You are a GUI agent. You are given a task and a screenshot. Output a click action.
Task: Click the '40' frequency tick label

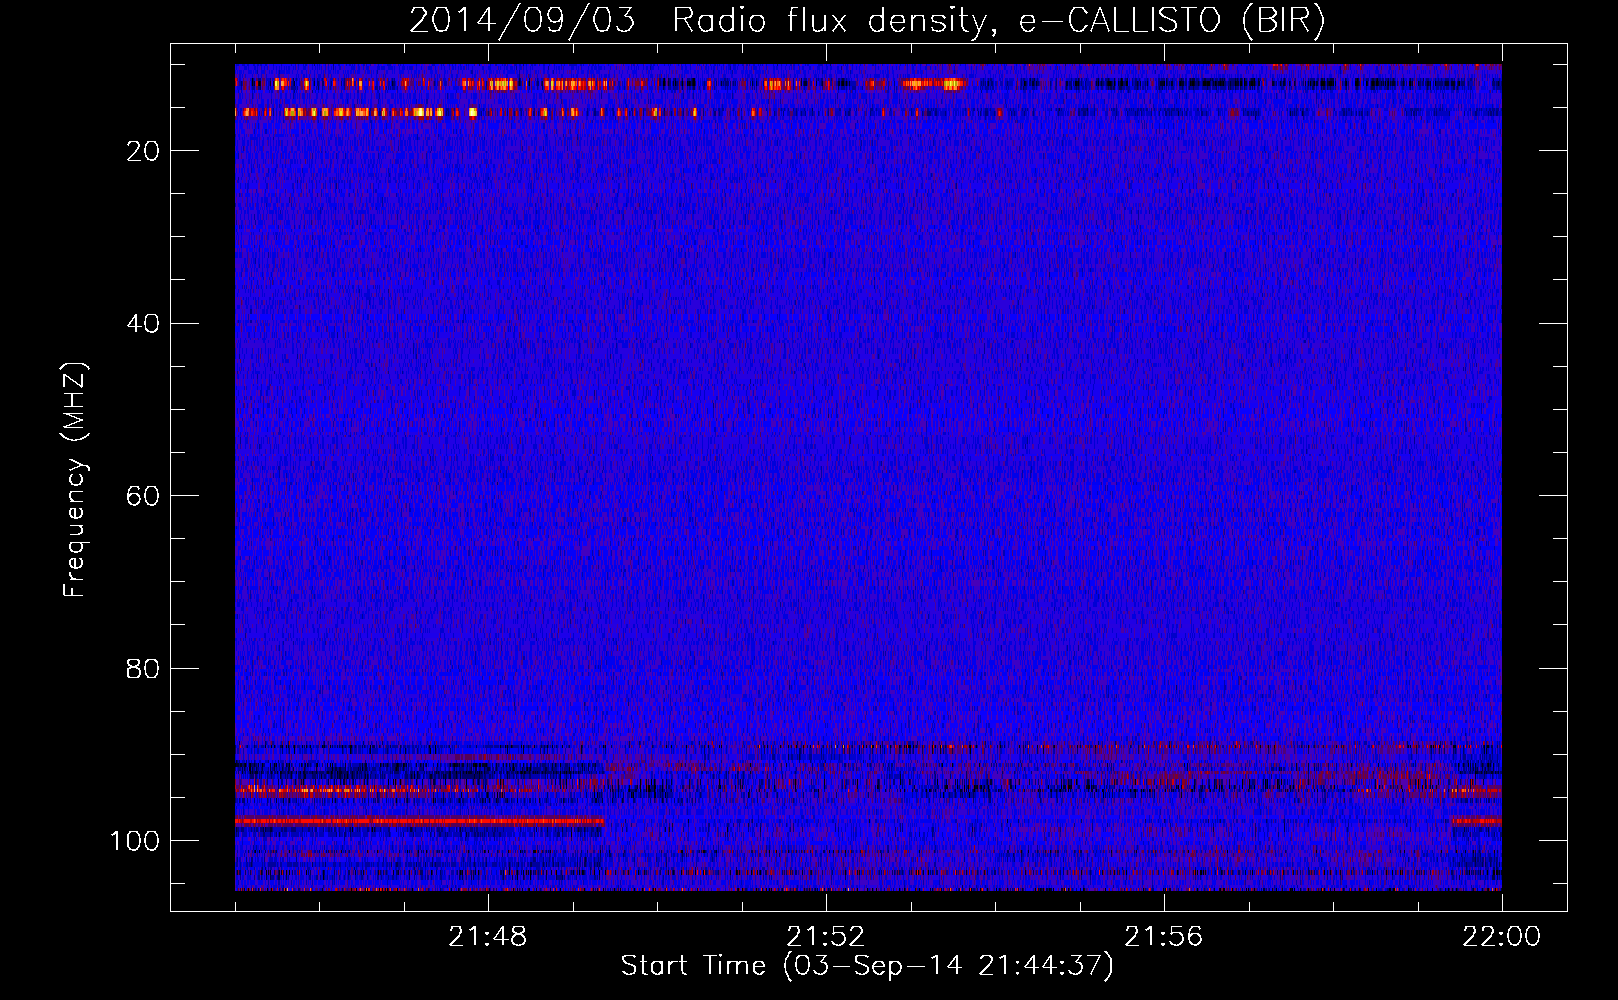[x=144, y=324]
